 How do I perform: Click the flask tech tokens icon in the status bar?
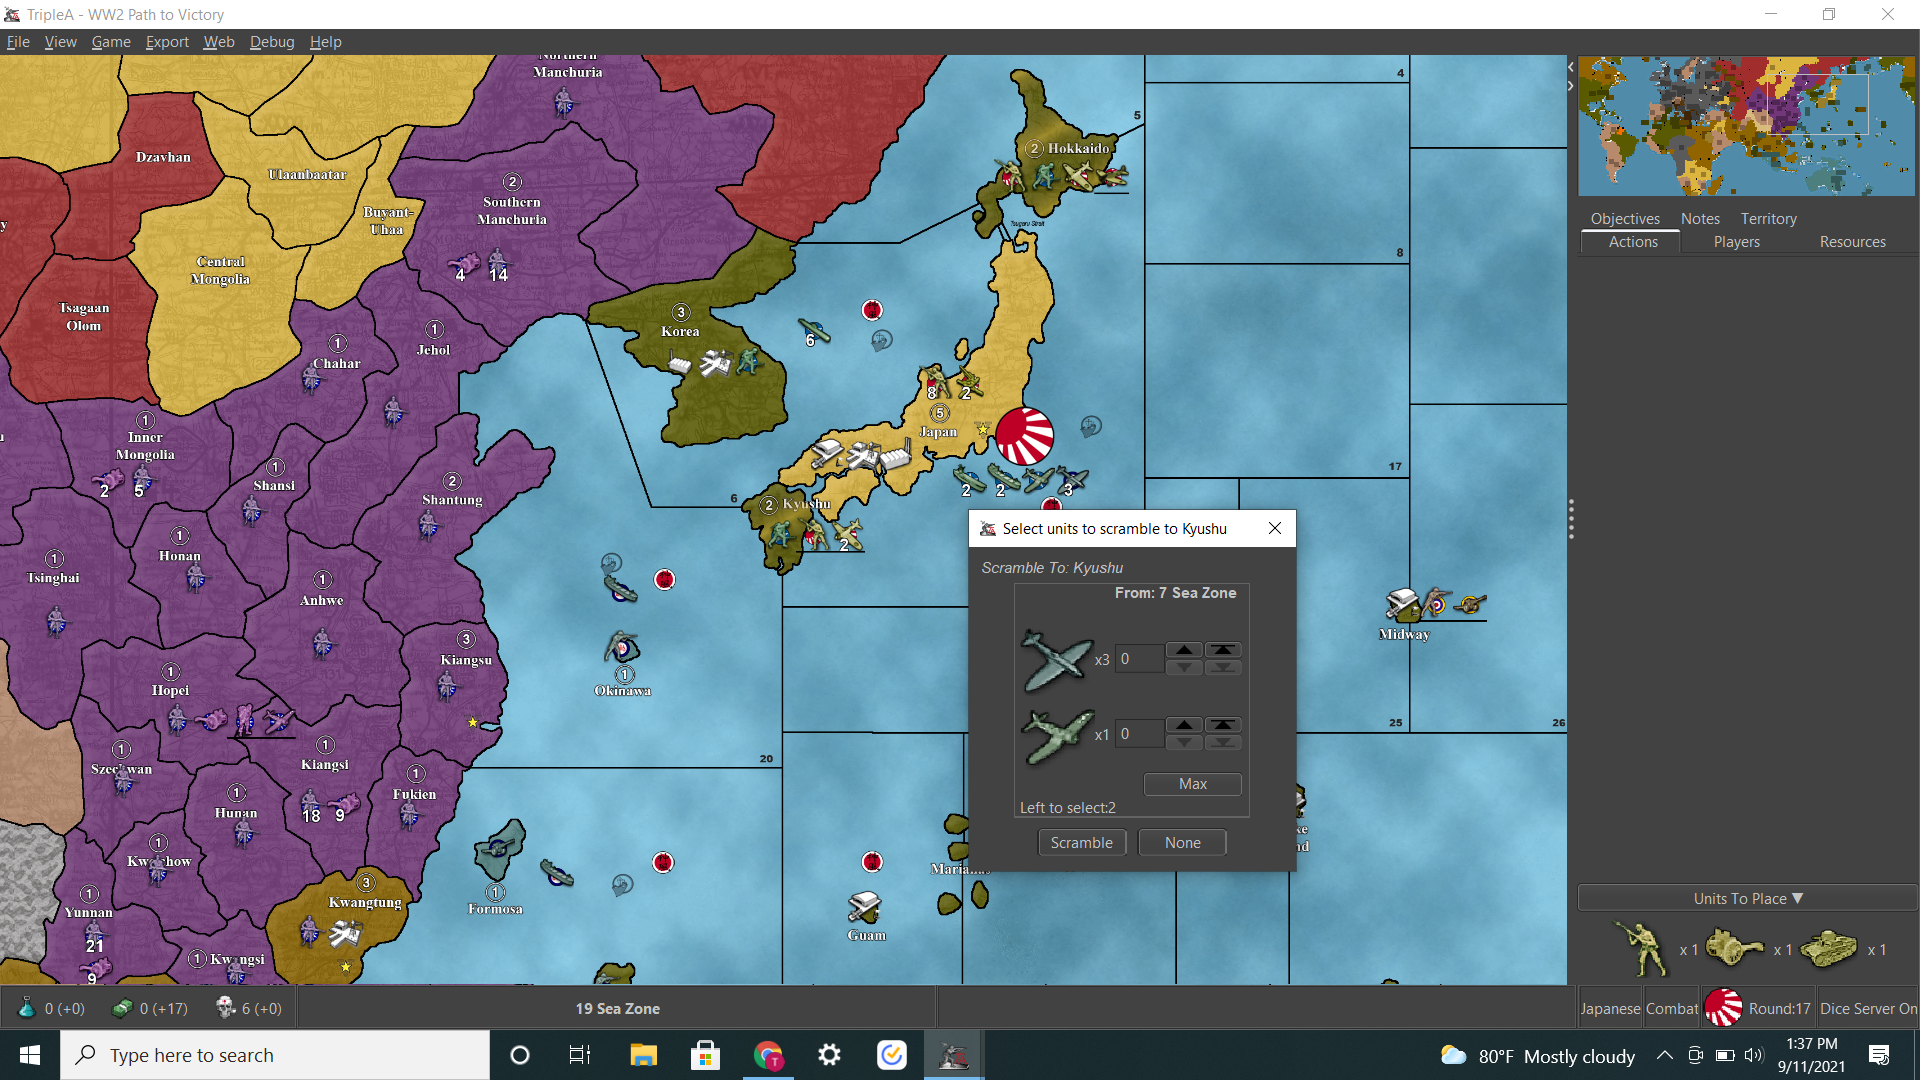pos(27,1008)
